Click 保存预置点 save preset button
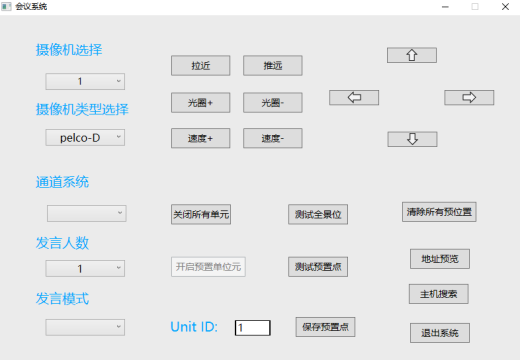This screenshot has height=361, width=521. pos(325,327)
